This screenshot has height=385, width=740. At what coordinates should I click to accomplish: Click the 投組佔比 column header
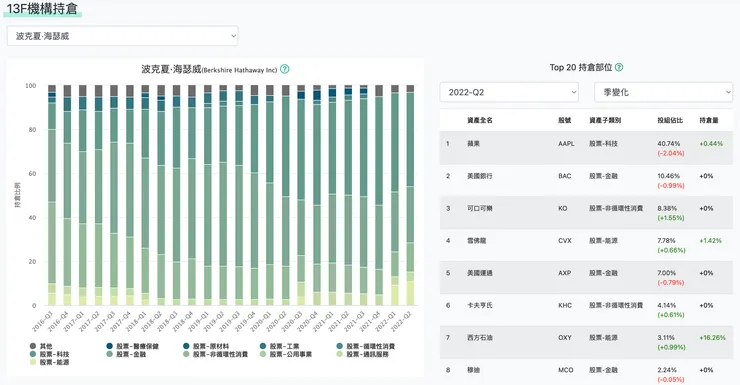pos(670,120)
